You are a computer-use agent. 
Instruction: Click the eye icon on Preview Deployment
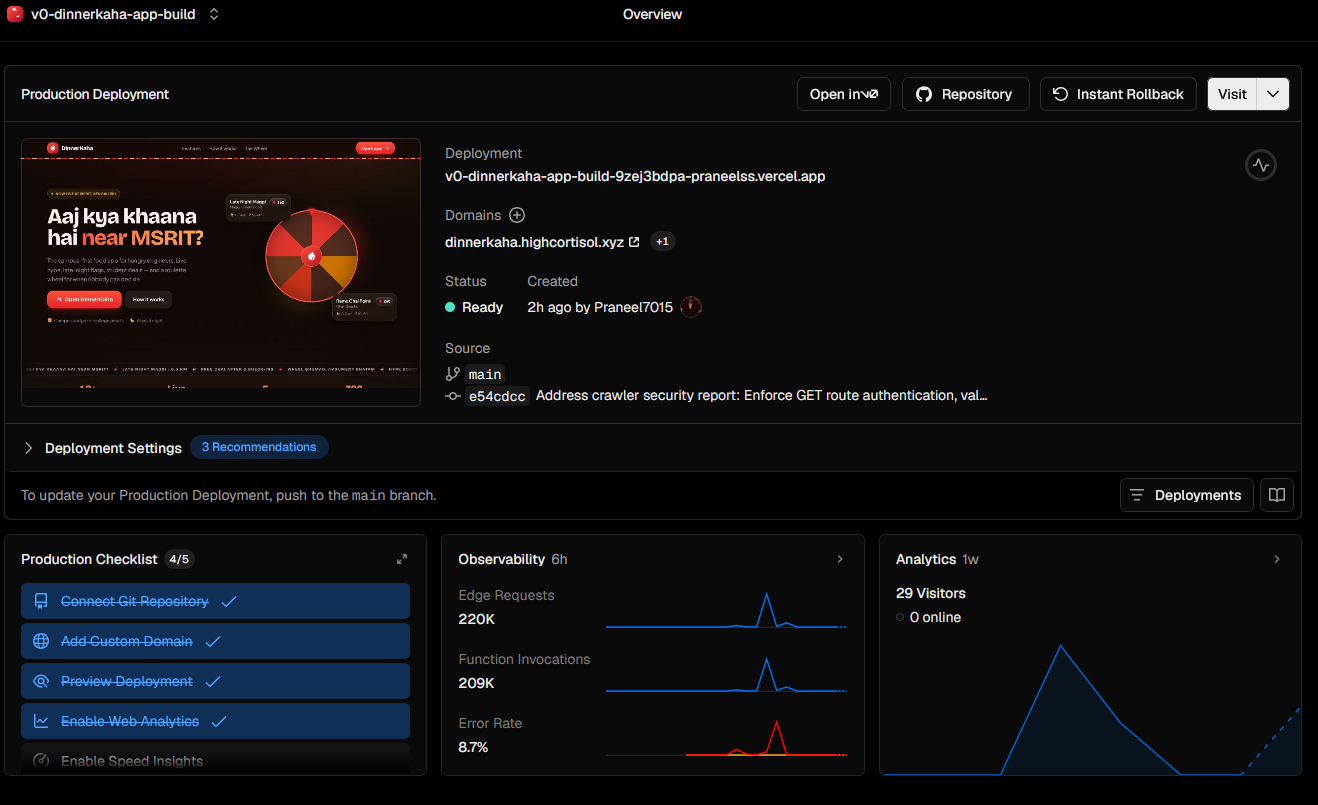(41, 681)
